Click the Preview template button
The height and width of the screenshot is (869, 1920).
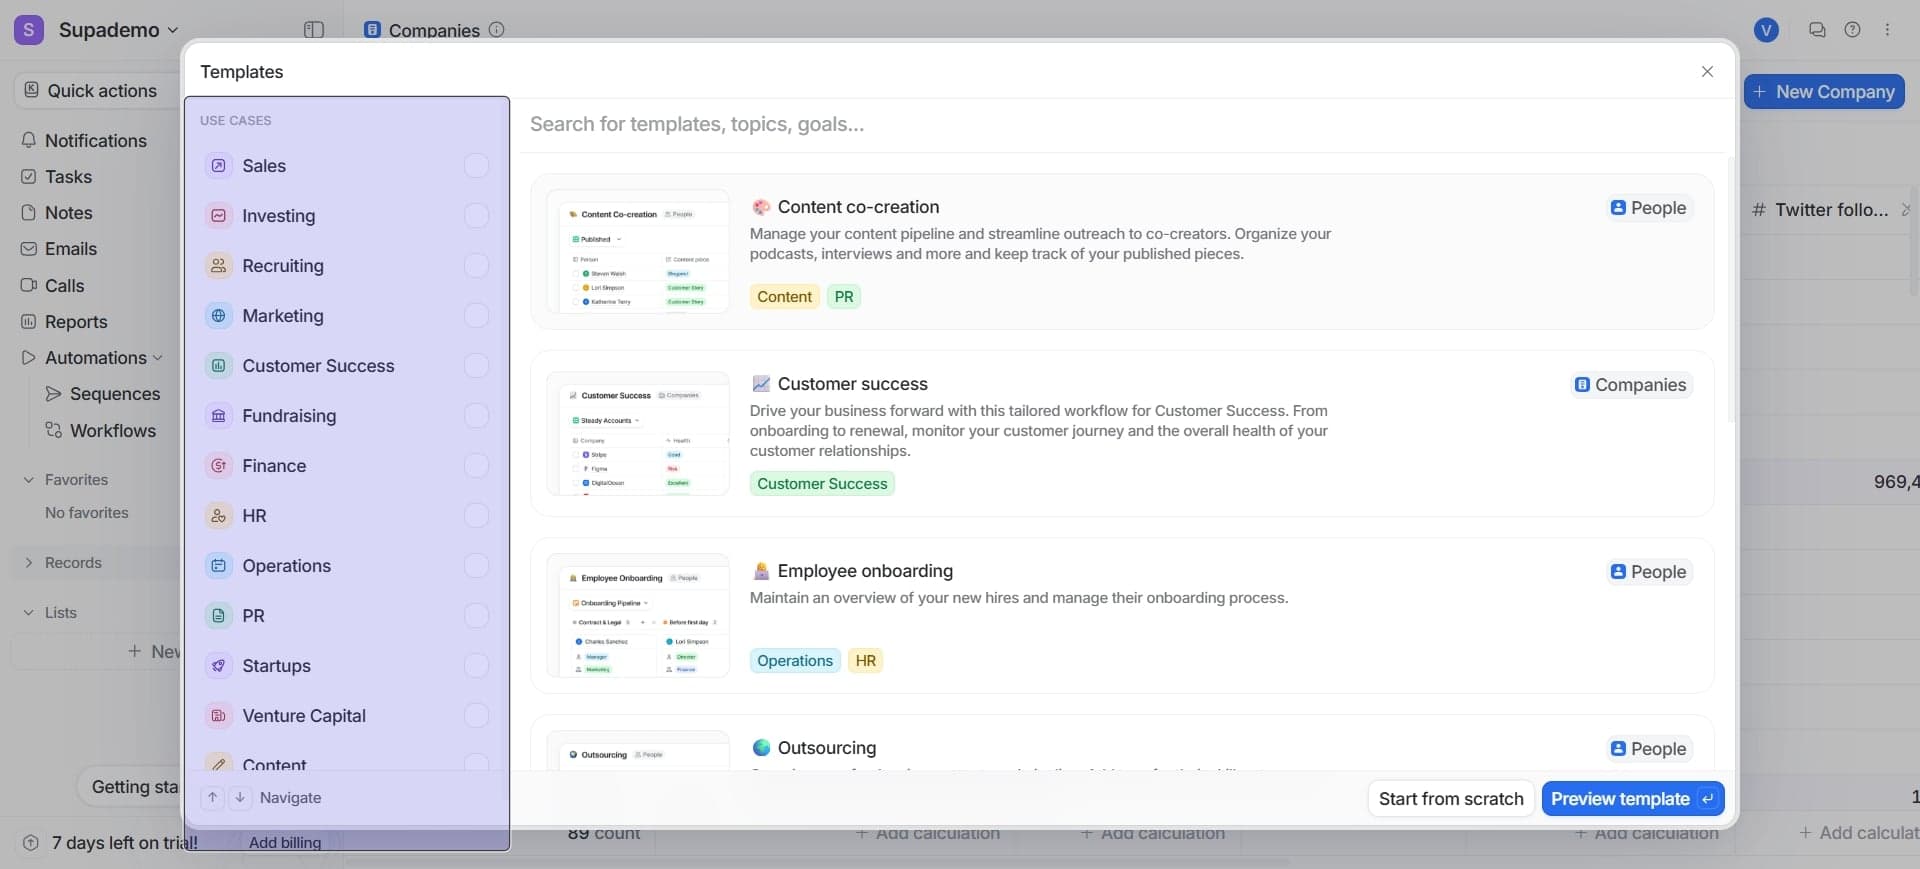(1631, 799)
